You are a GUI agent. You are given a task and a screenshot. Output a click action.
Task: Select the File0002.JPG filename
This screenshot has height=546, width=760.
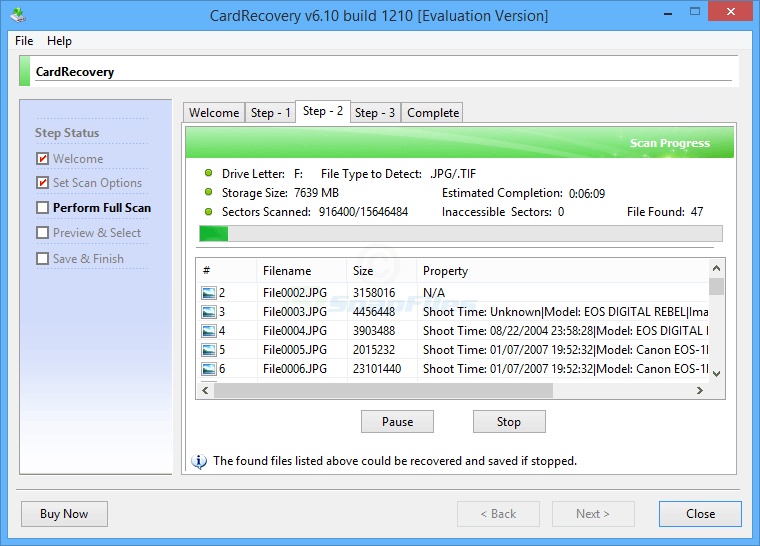pyautogui.click(x=295, y=293)
